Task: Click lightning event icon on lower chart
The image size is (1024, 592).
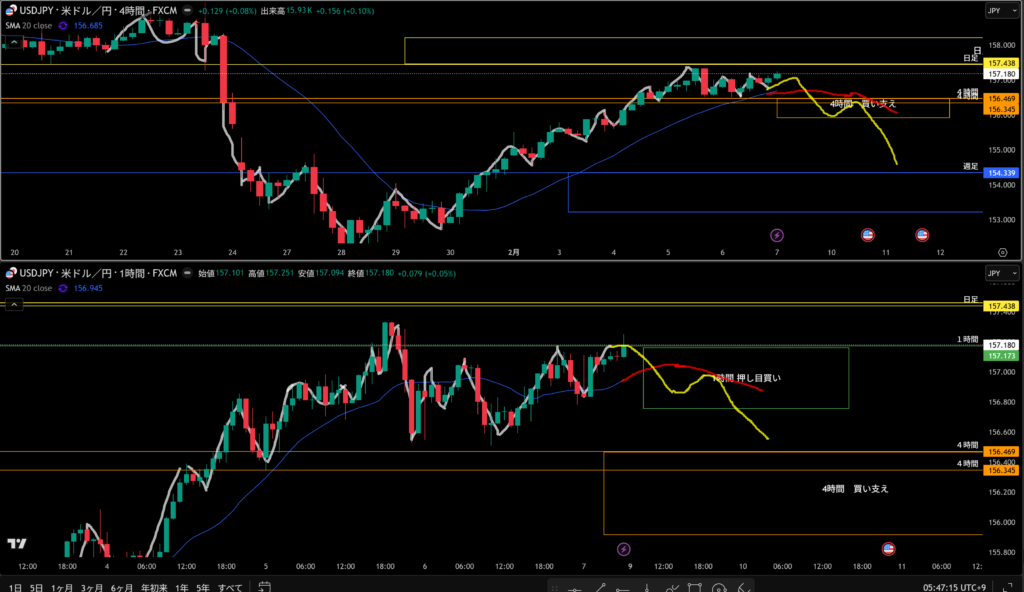Action: [x=624, y=548]
